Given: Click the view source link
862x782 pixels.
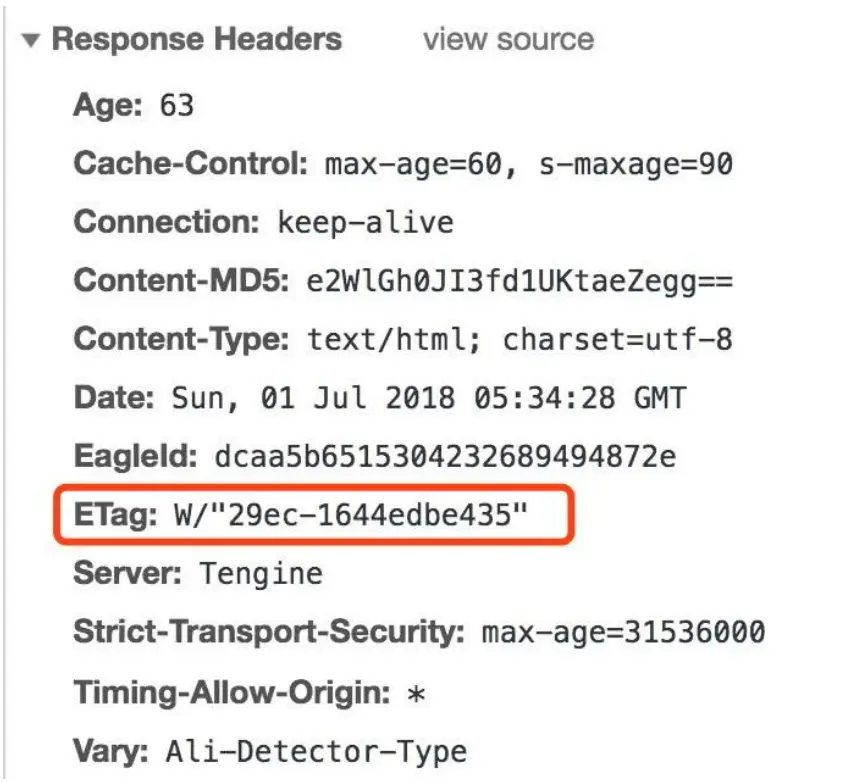Looking at the screenshot, I should click(508, 40).
